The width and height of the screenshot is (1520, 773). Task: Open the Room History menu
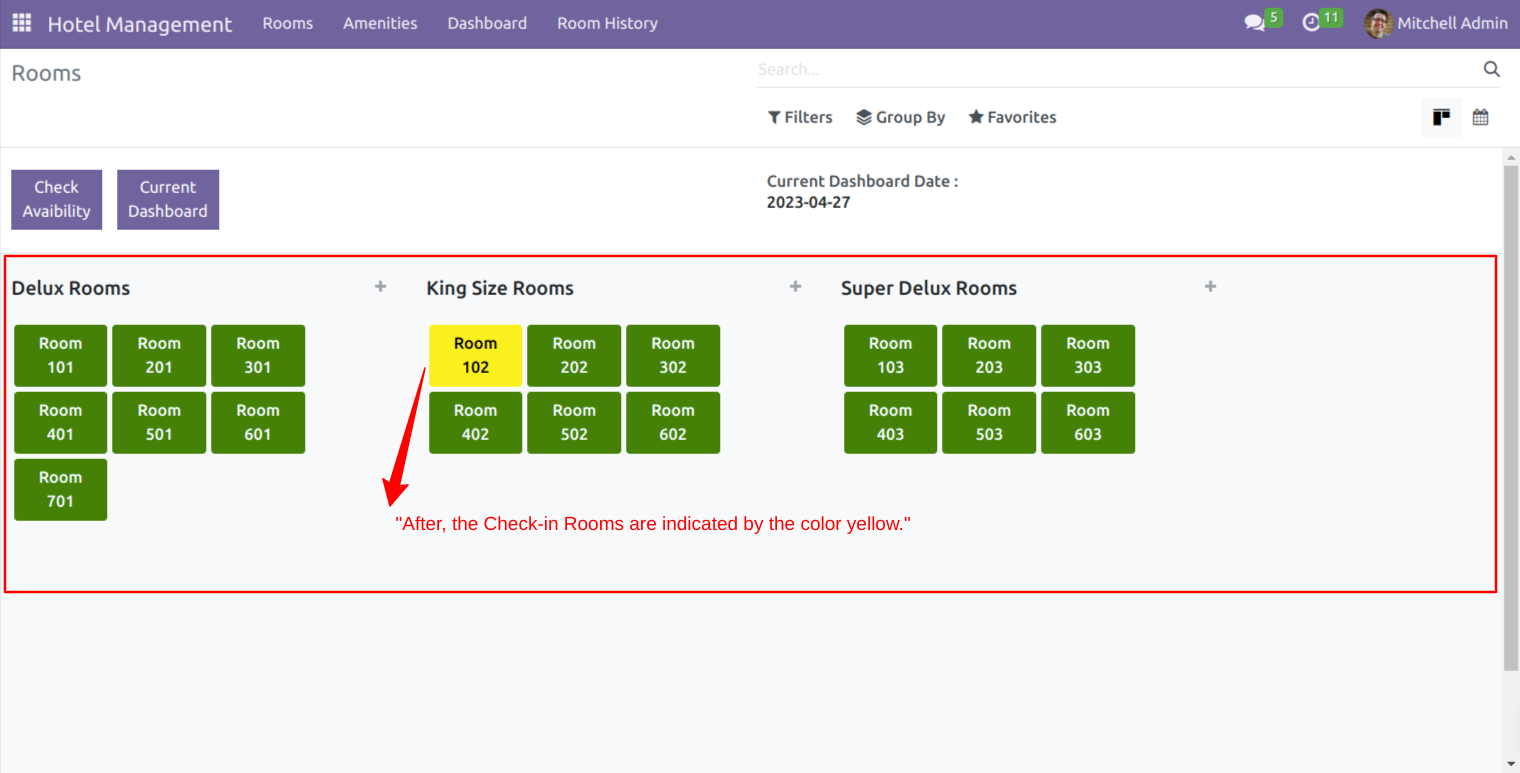click(607, 23)
